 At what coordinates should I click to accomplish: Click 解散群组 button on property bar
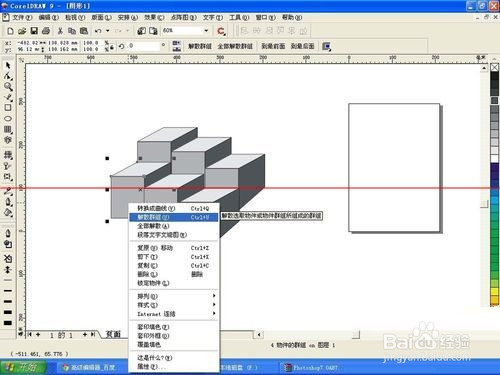tap(200, 46)
